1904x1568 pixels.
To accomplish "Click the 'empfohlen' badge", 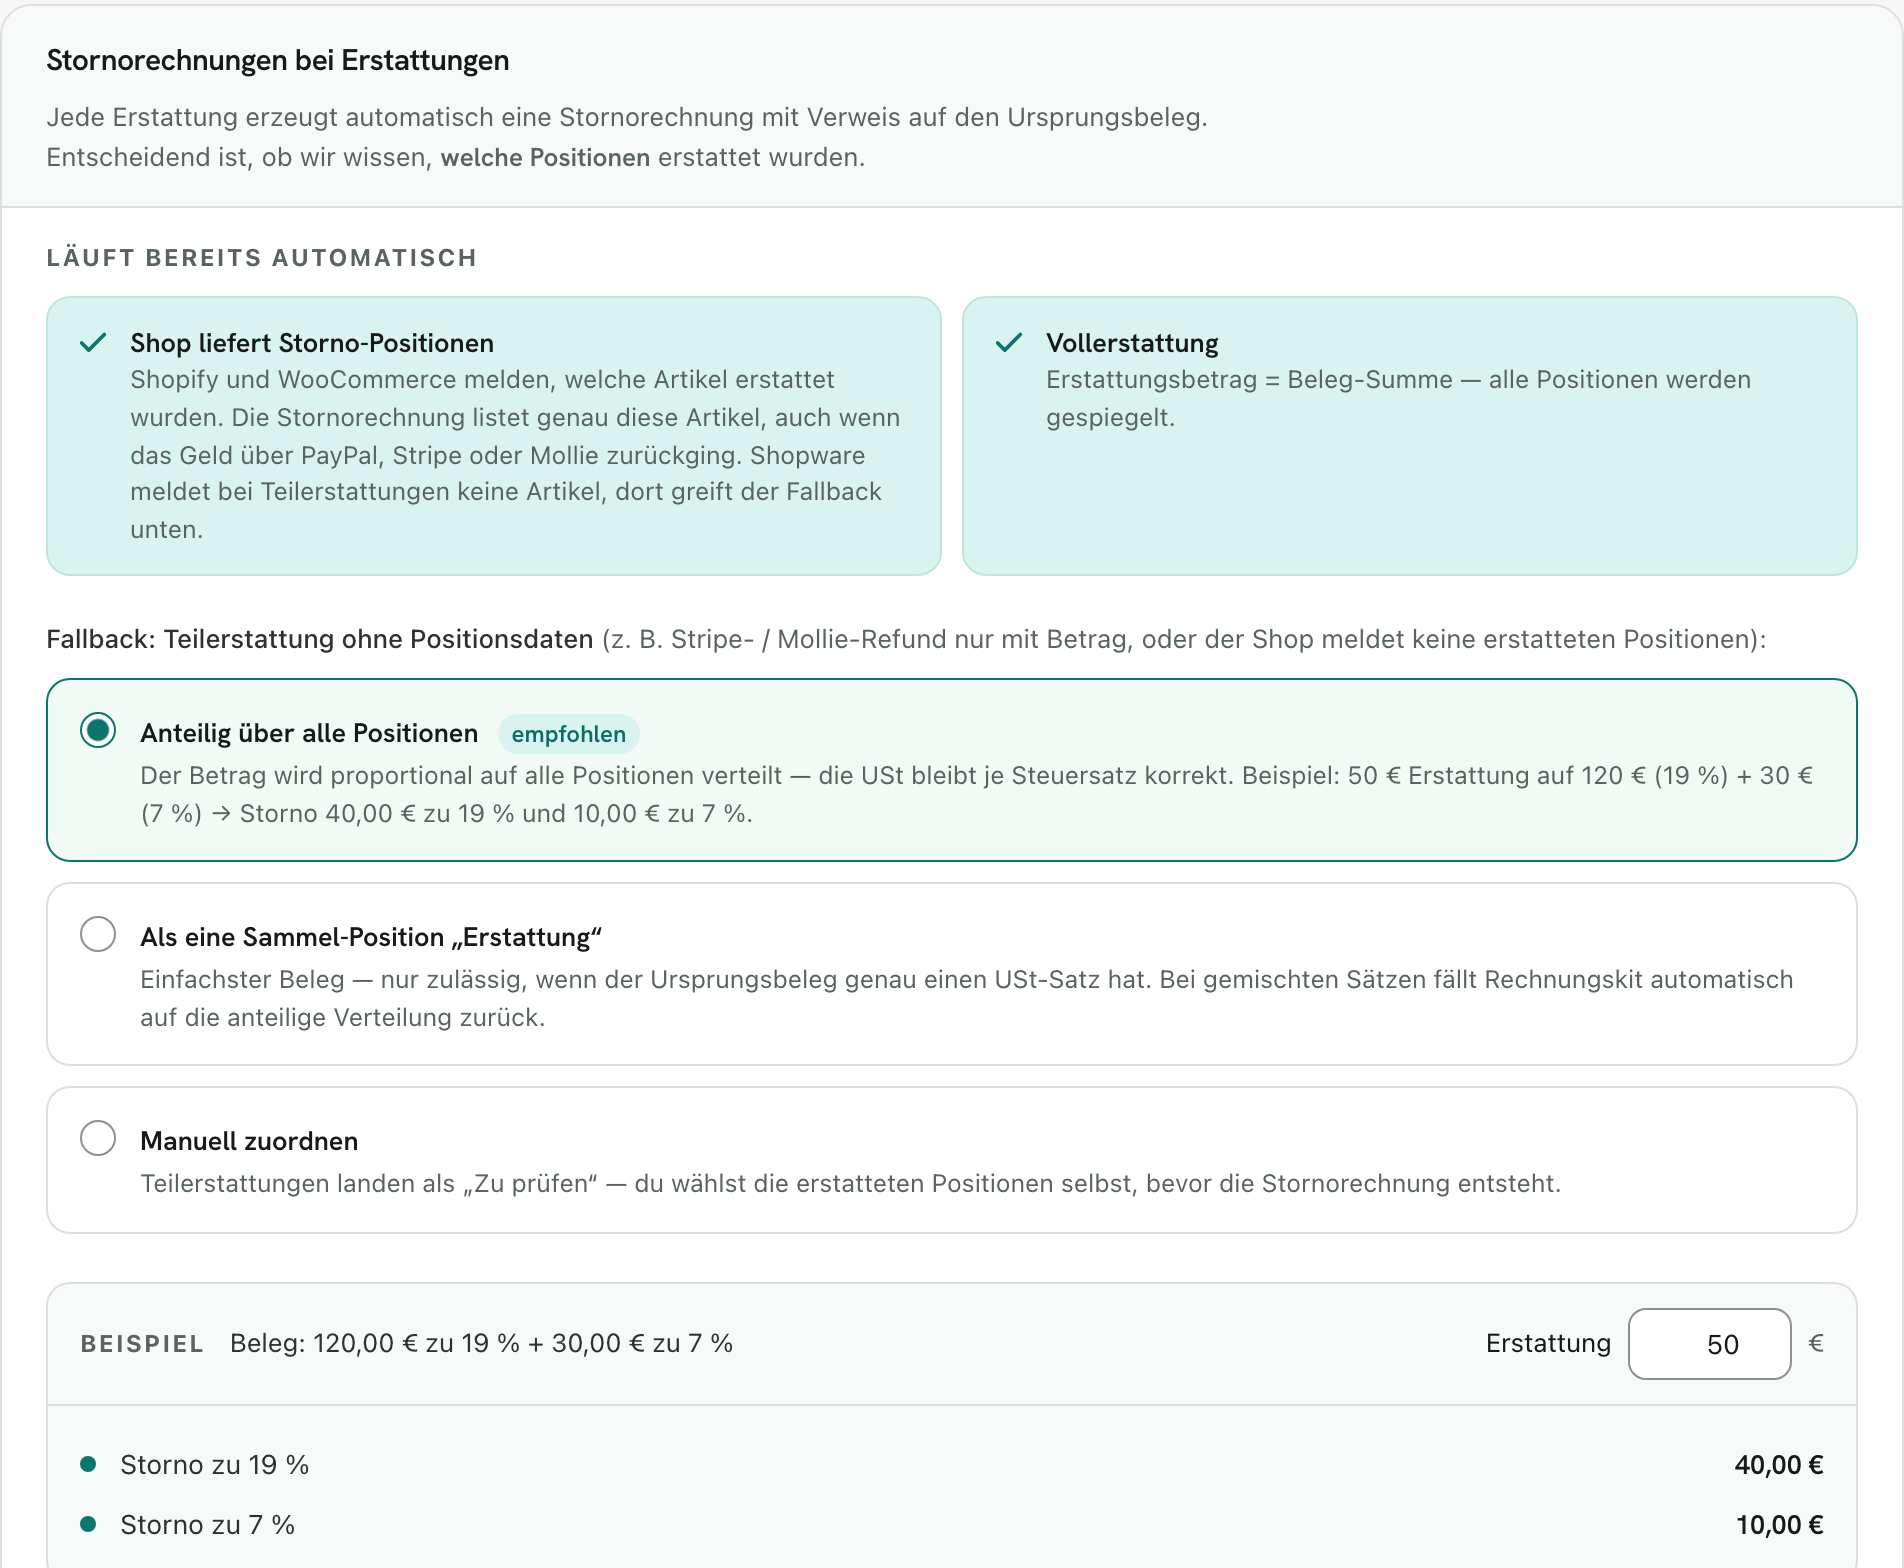I will [x=568, y=734].
